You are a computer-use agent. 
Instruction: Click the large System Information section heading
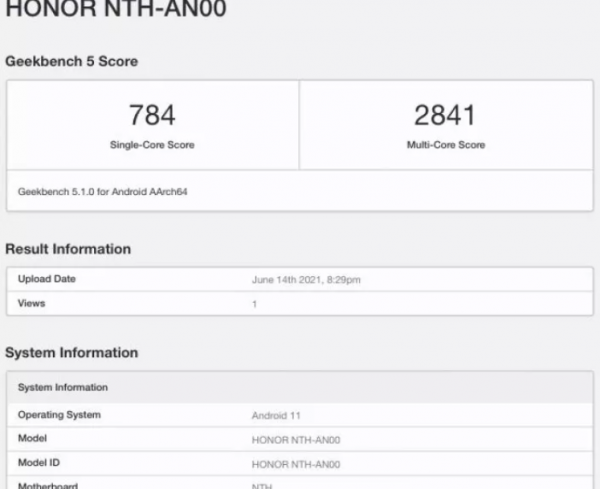pyautogui.click(x=72, y=353)
